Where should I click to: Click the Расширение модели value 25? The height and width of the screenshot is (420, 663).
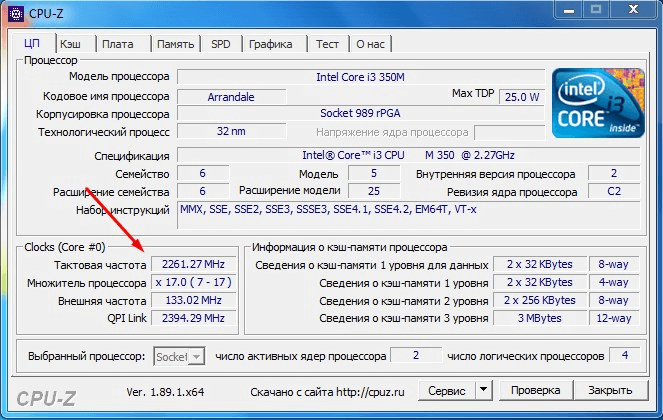point(374,191)
